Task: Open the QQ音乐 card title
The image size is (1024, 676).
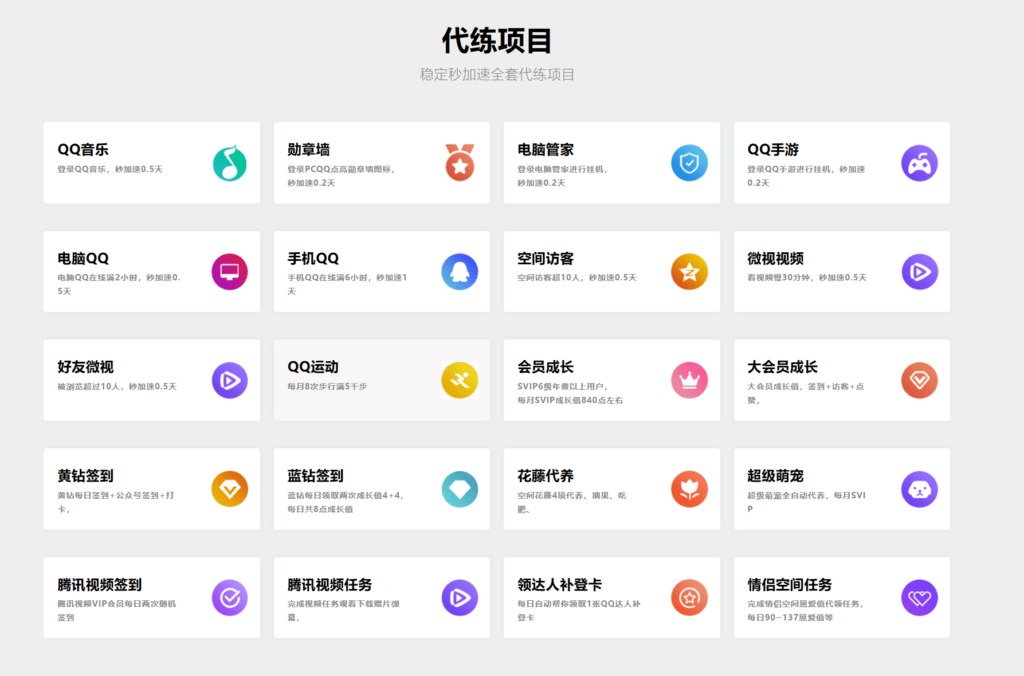Action: pyautogui.click(x=83, y=150)
